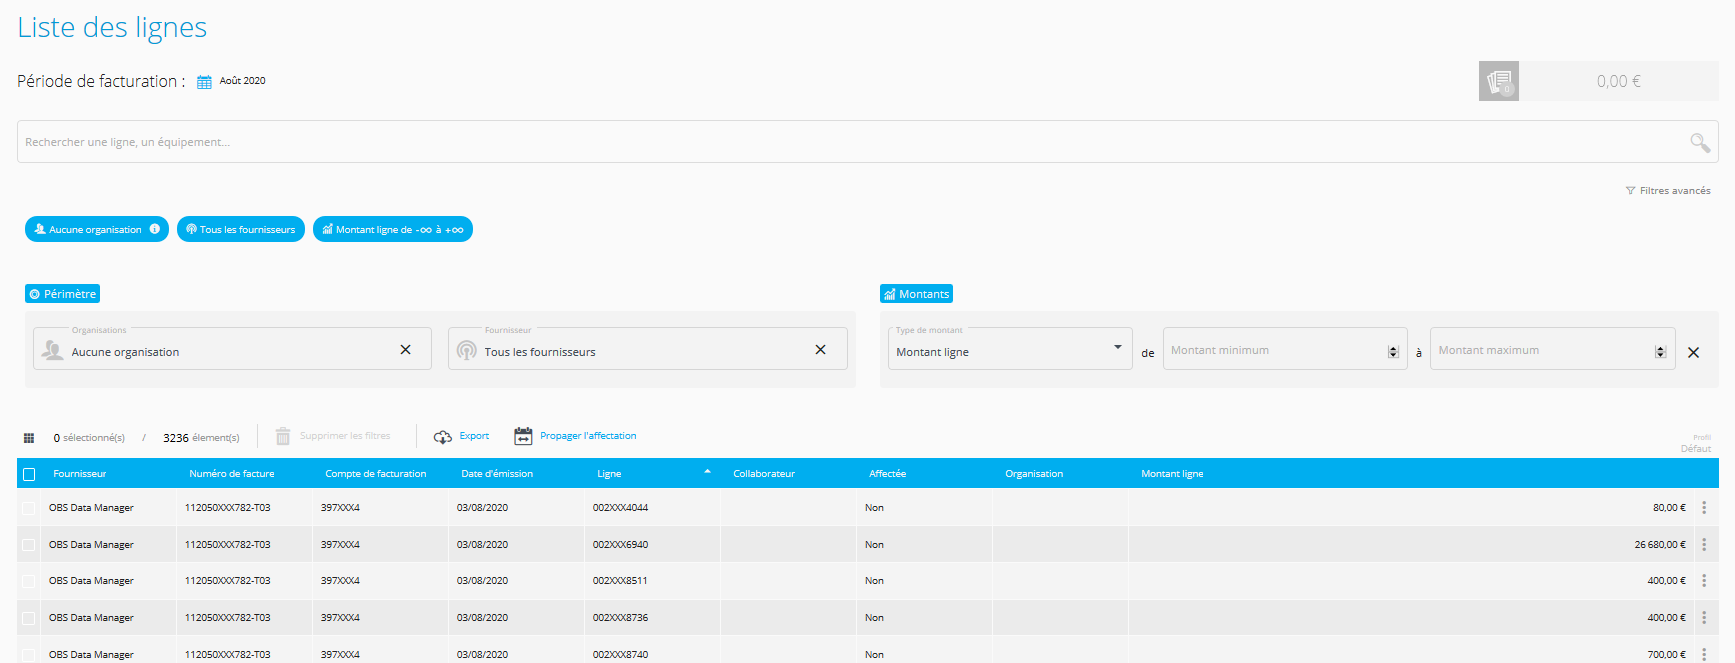Screen dimensions: 1735x663
Task: Focus the Rechercher une ligne search field
Action: [840, 142]
